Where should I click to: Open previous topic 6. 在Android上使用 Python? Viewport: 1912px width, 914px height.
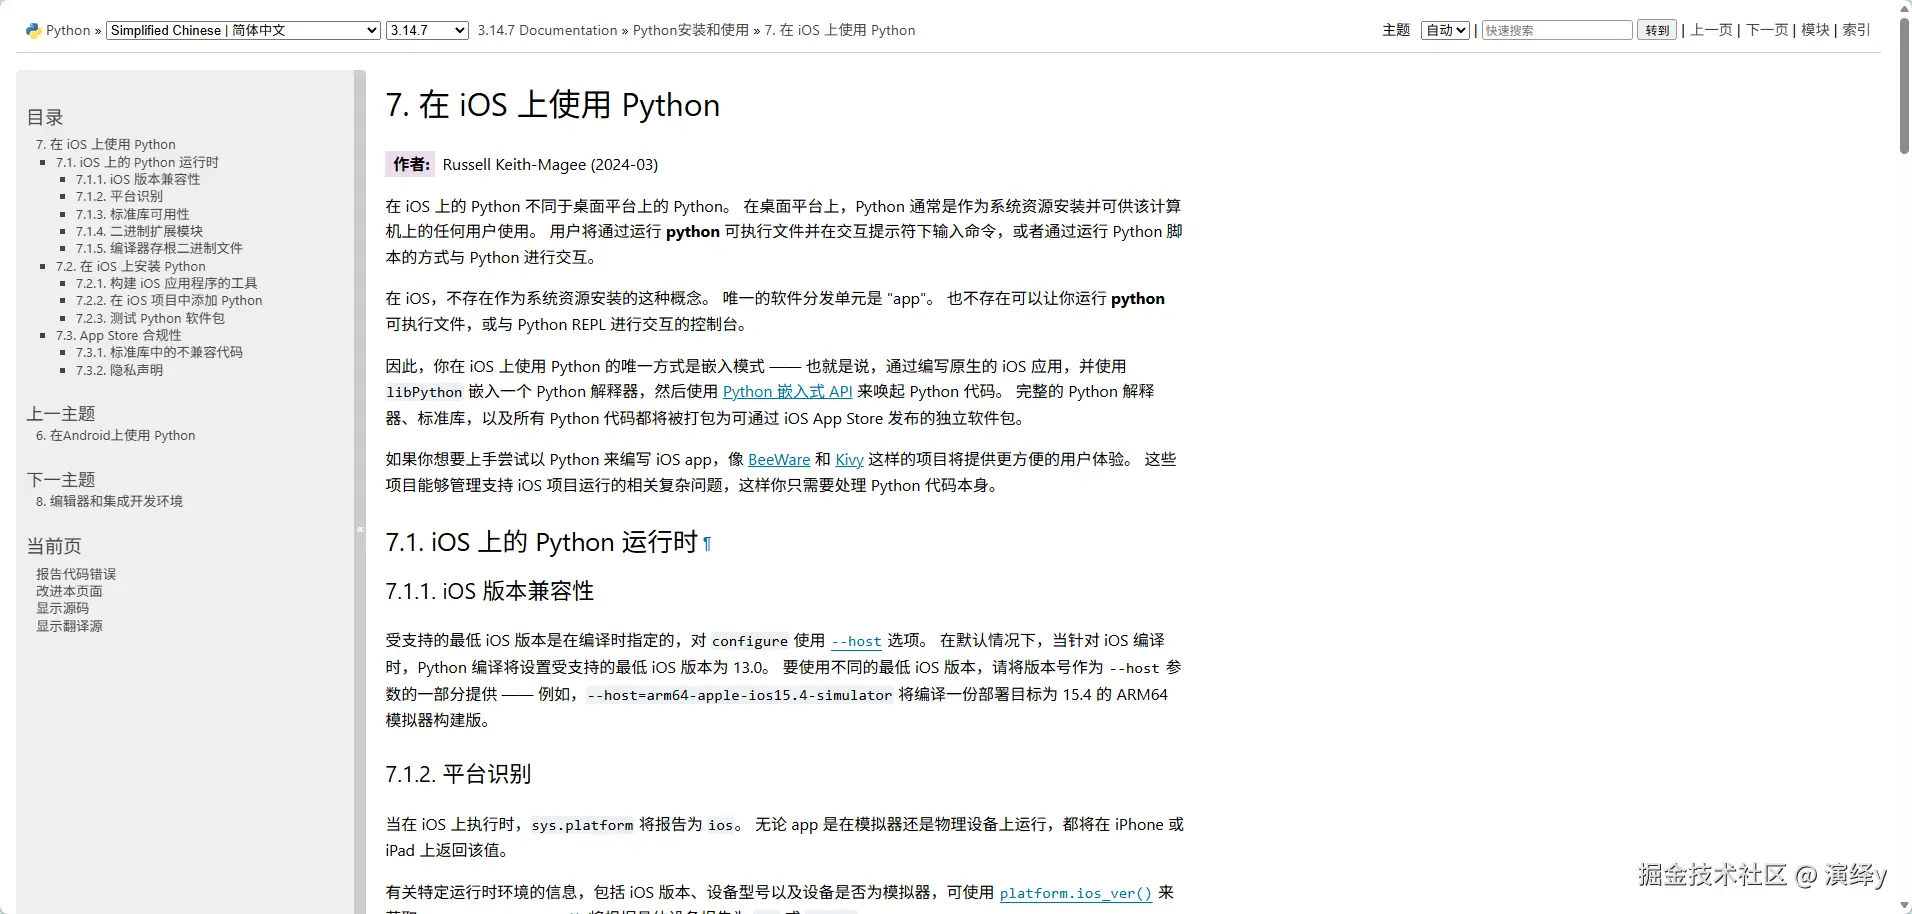click(116, 435)
